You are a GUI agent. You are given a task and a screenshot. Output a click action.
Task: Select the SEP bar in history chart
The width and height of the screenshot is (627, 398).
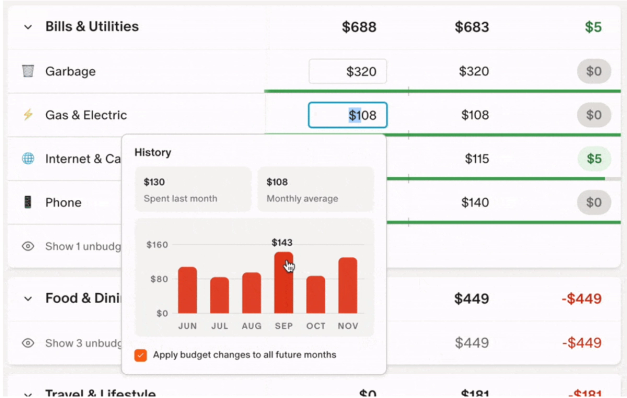tap(284, 282)
